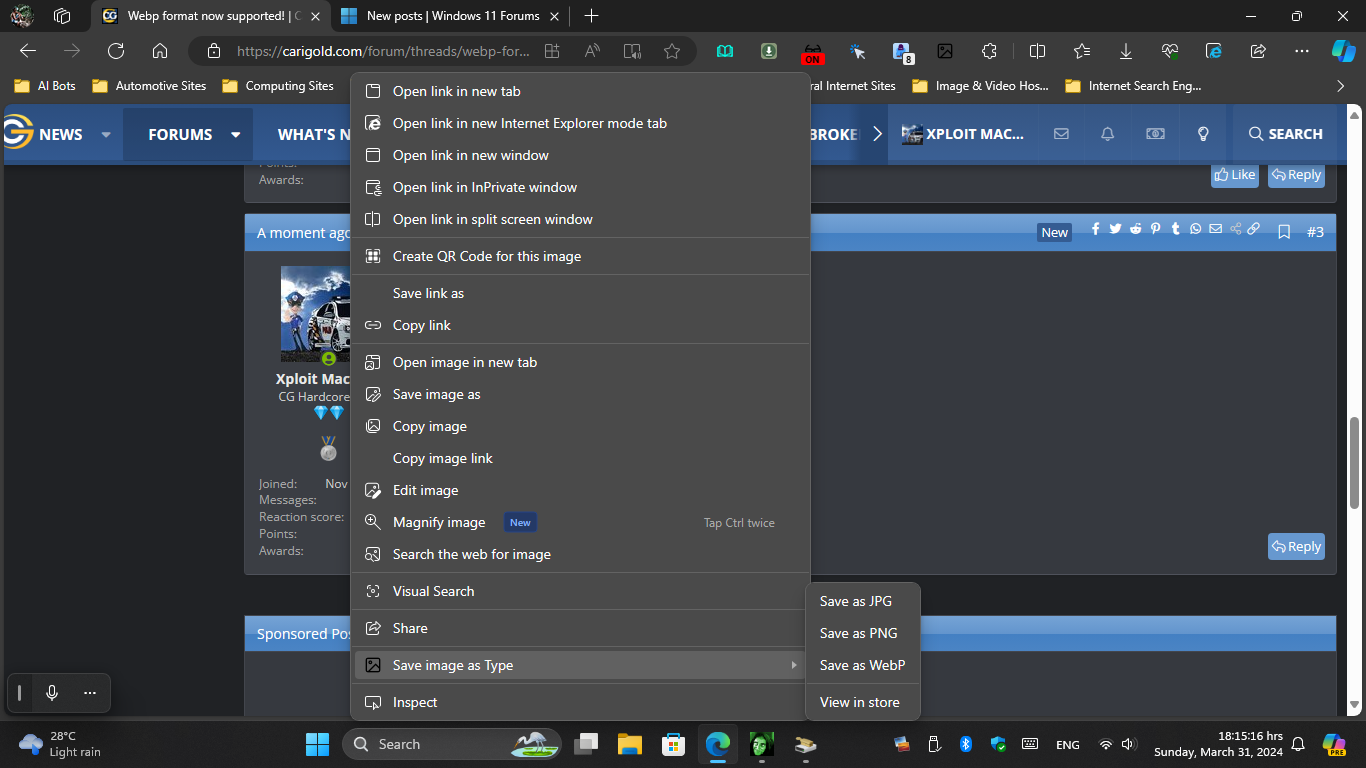Choose Search the web for image
Image resolution: width=1366 pixels, height=768 pixels.
pyautogui.click(x=580, y=554)
